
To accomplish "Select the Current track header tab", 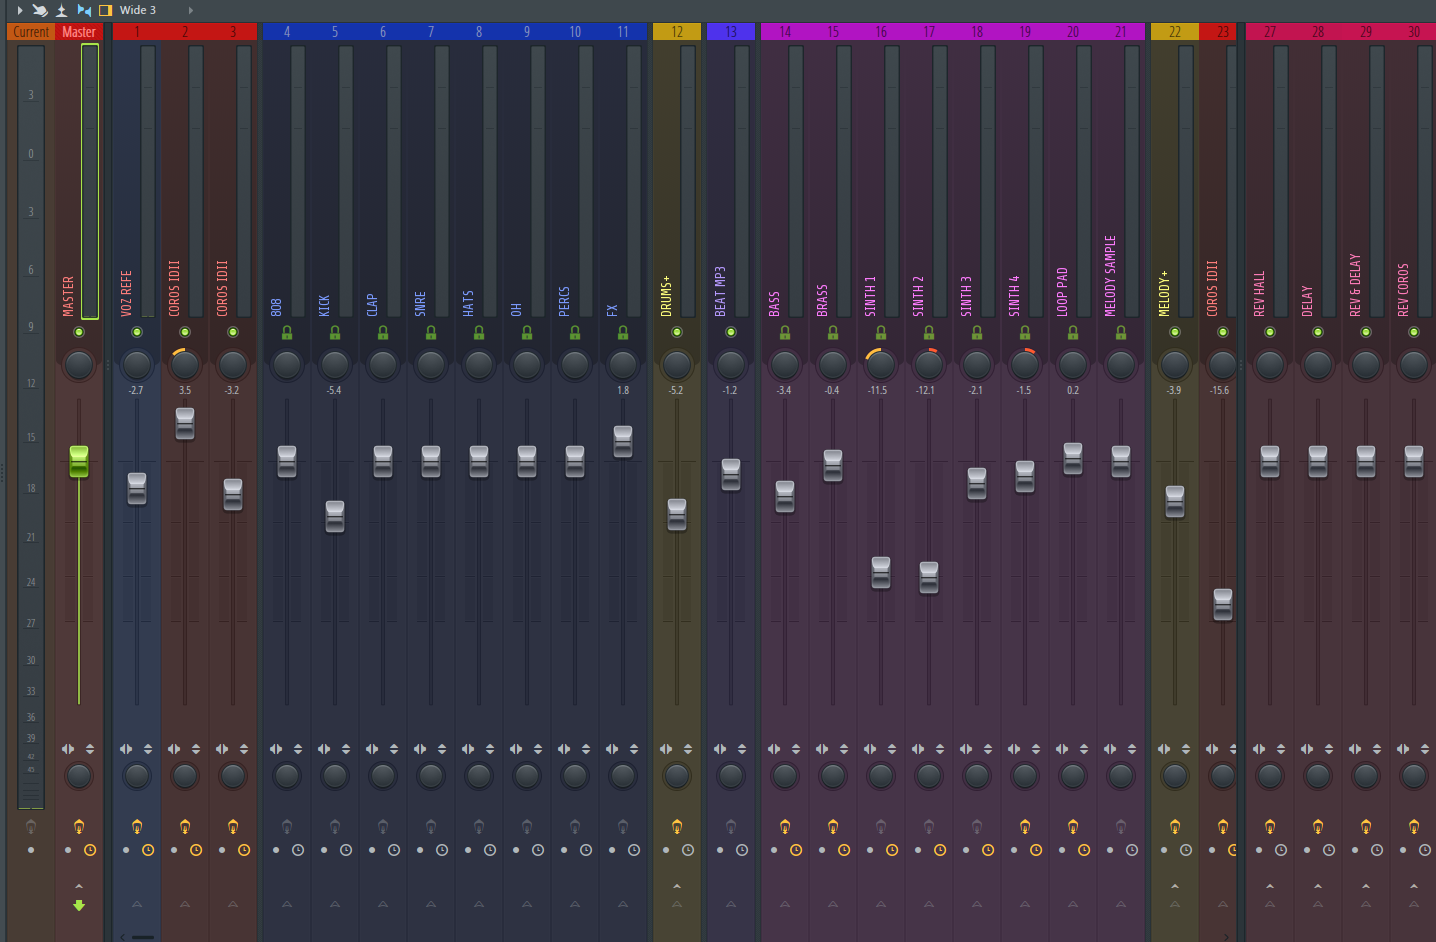I will [x=31, y=32].
